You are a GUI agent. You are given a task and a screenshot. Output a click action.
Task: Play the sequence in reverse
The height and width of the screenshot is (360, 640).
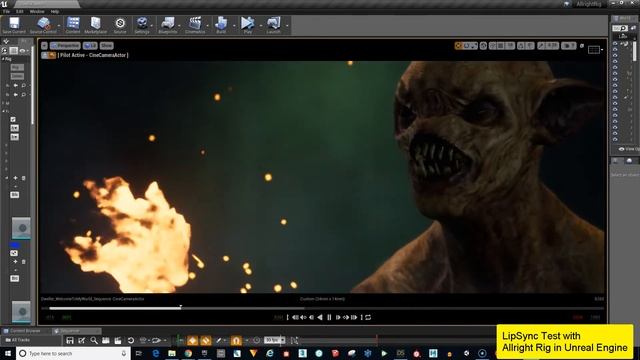(320, 317)
